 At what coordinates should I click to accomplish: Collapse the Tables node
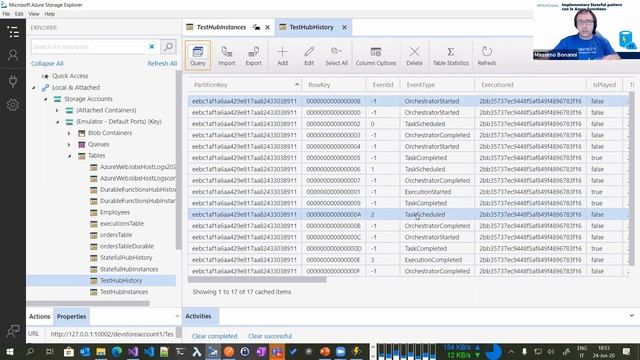69,156
